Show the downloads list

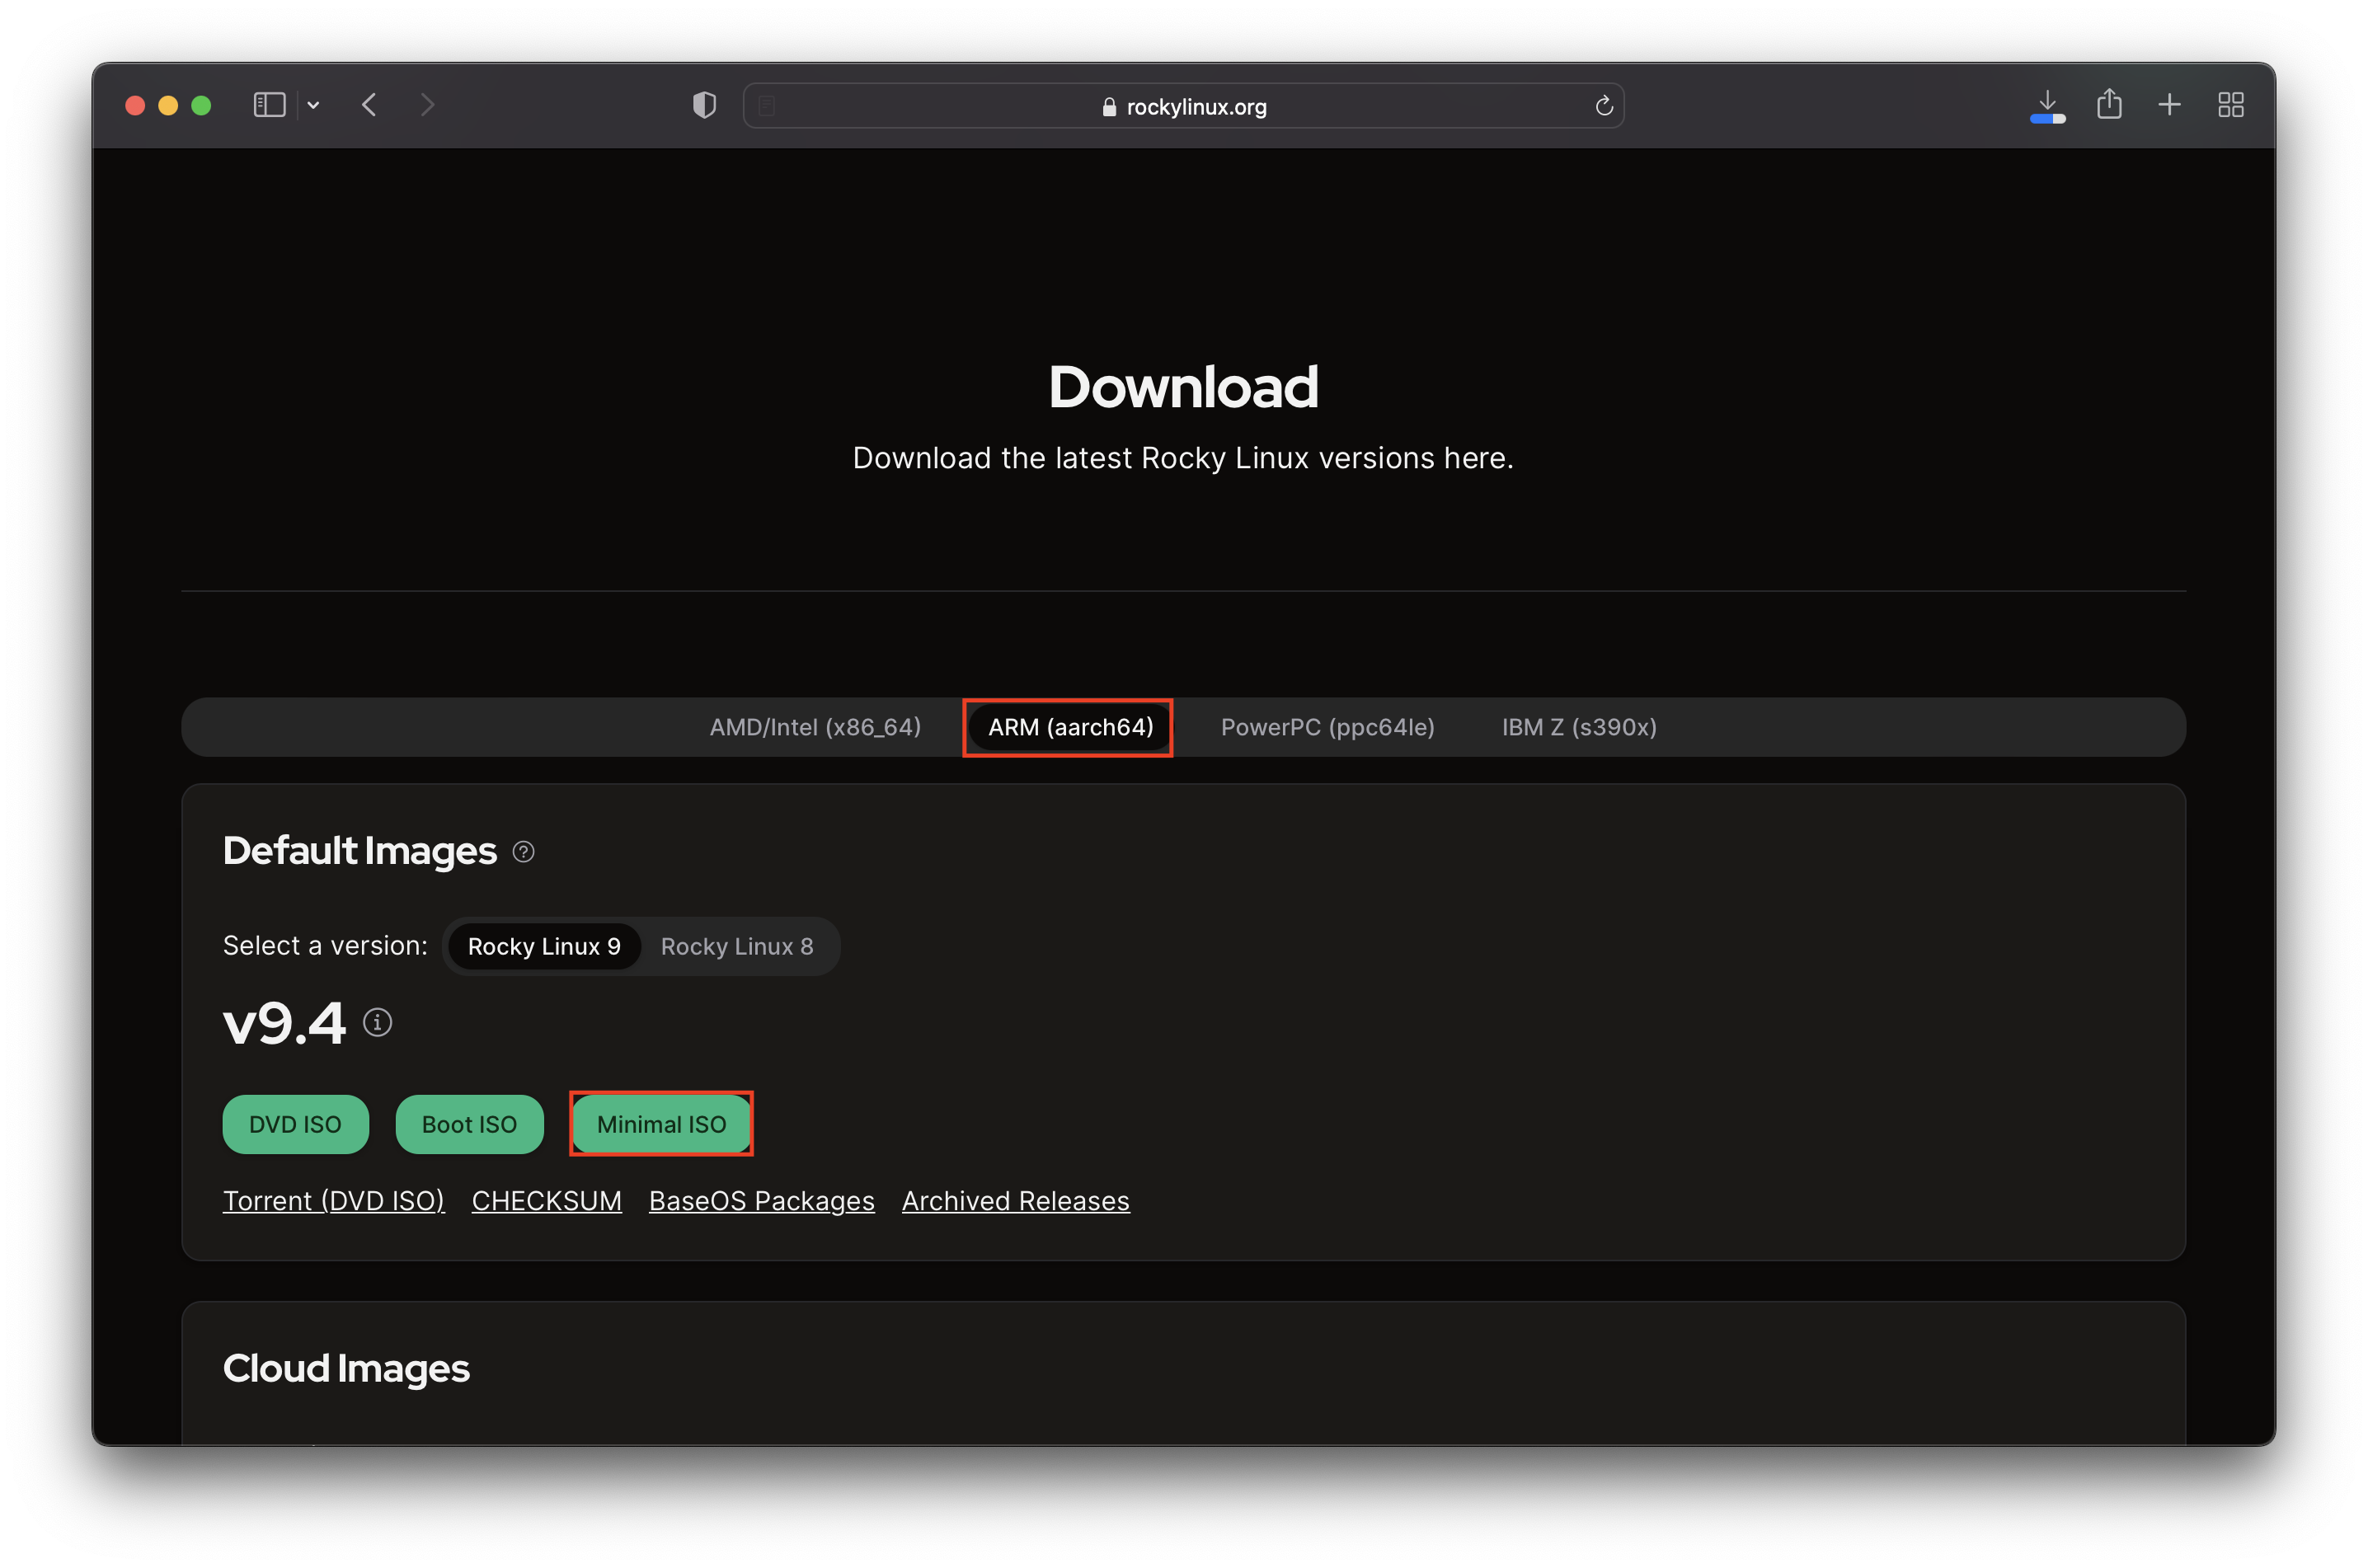tap(2047, 105)
